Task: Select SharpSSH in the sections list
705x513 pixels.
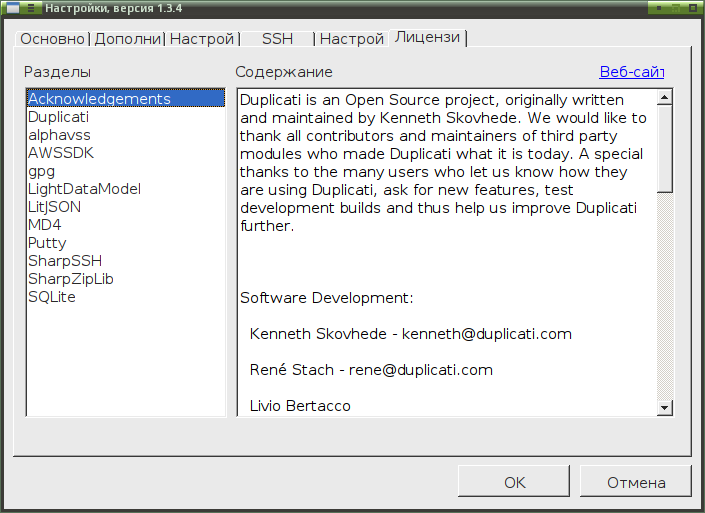Action: tap(125, 261)
